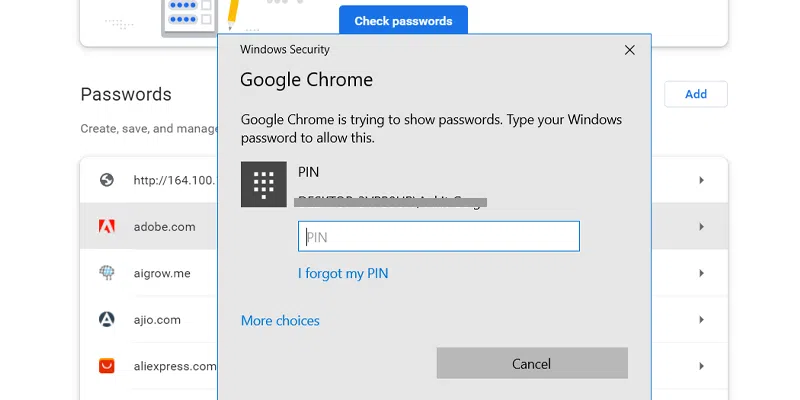Viewport: 800px width, 400px height.
Task: Expand the http://164.100 entry arrow
Action: pos(701,180)
